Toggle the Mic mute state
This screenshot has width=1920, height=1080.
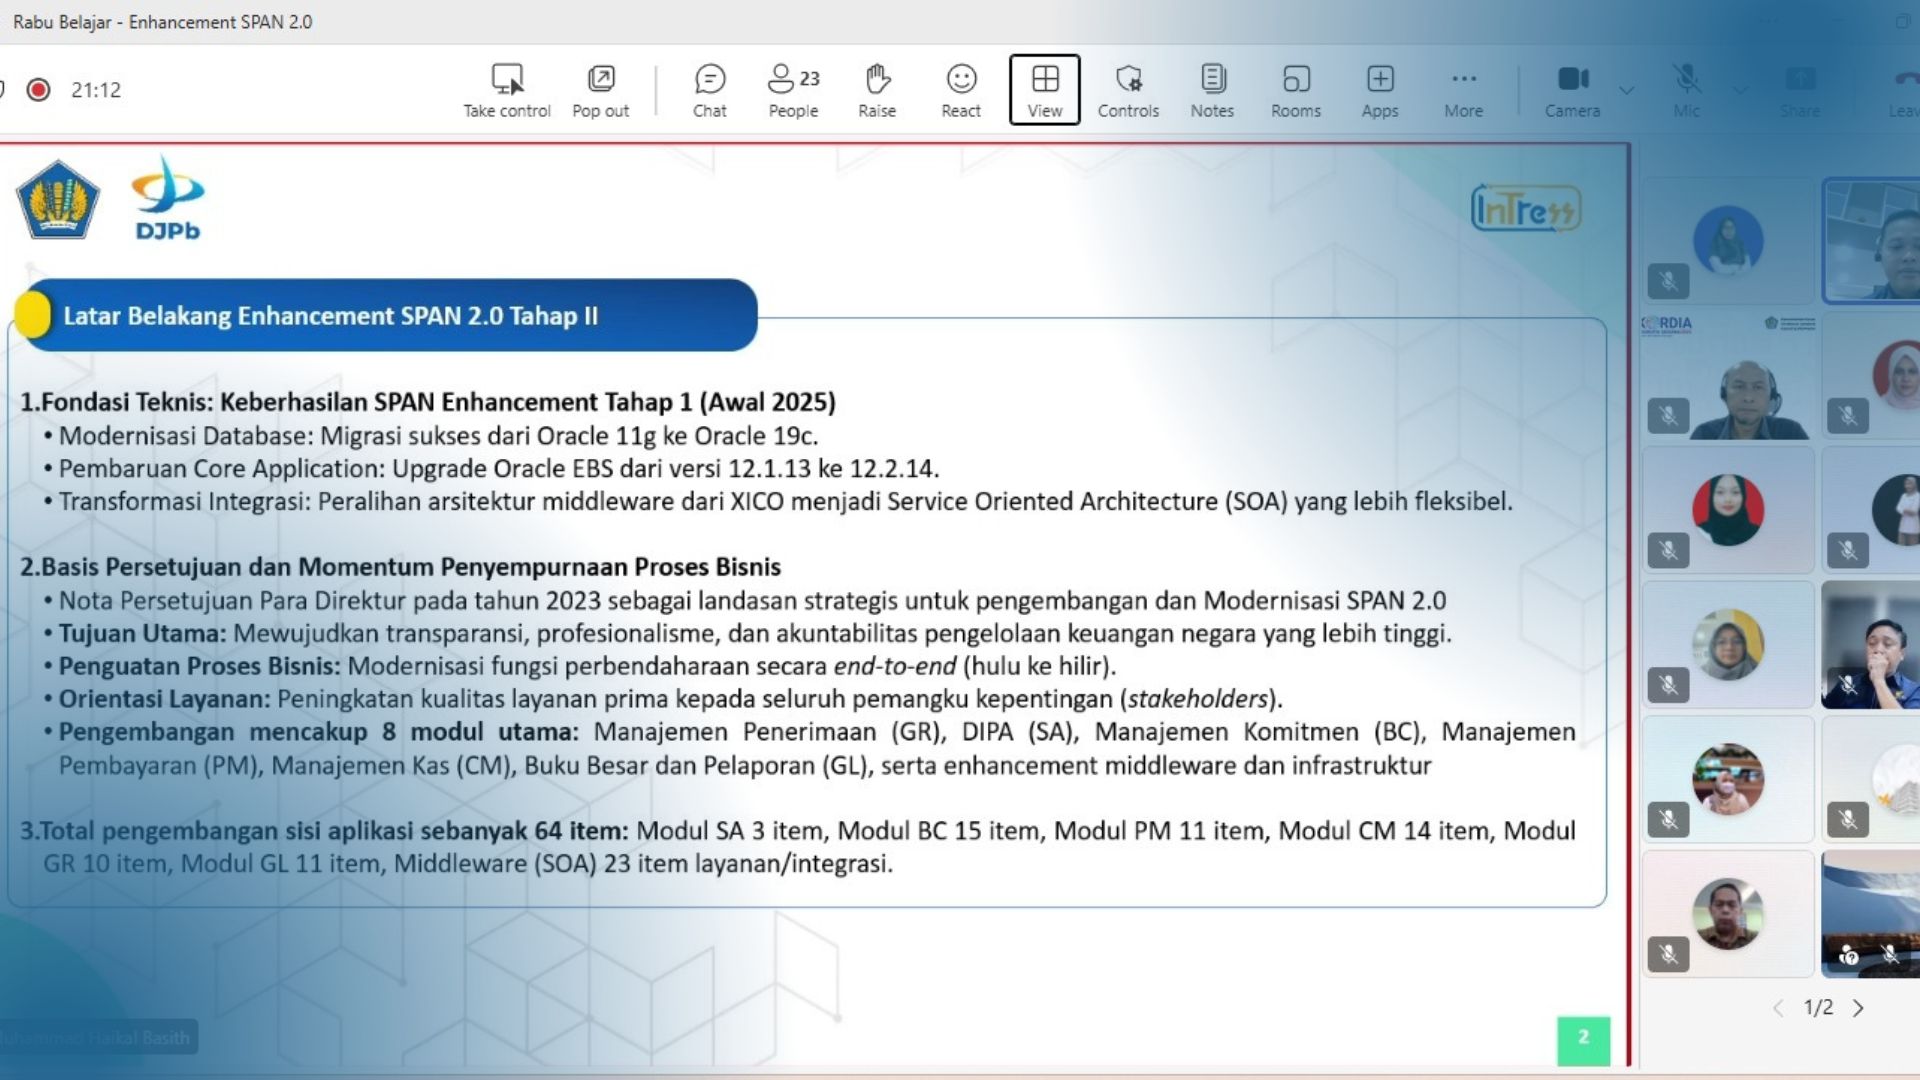pos(1686,89)
